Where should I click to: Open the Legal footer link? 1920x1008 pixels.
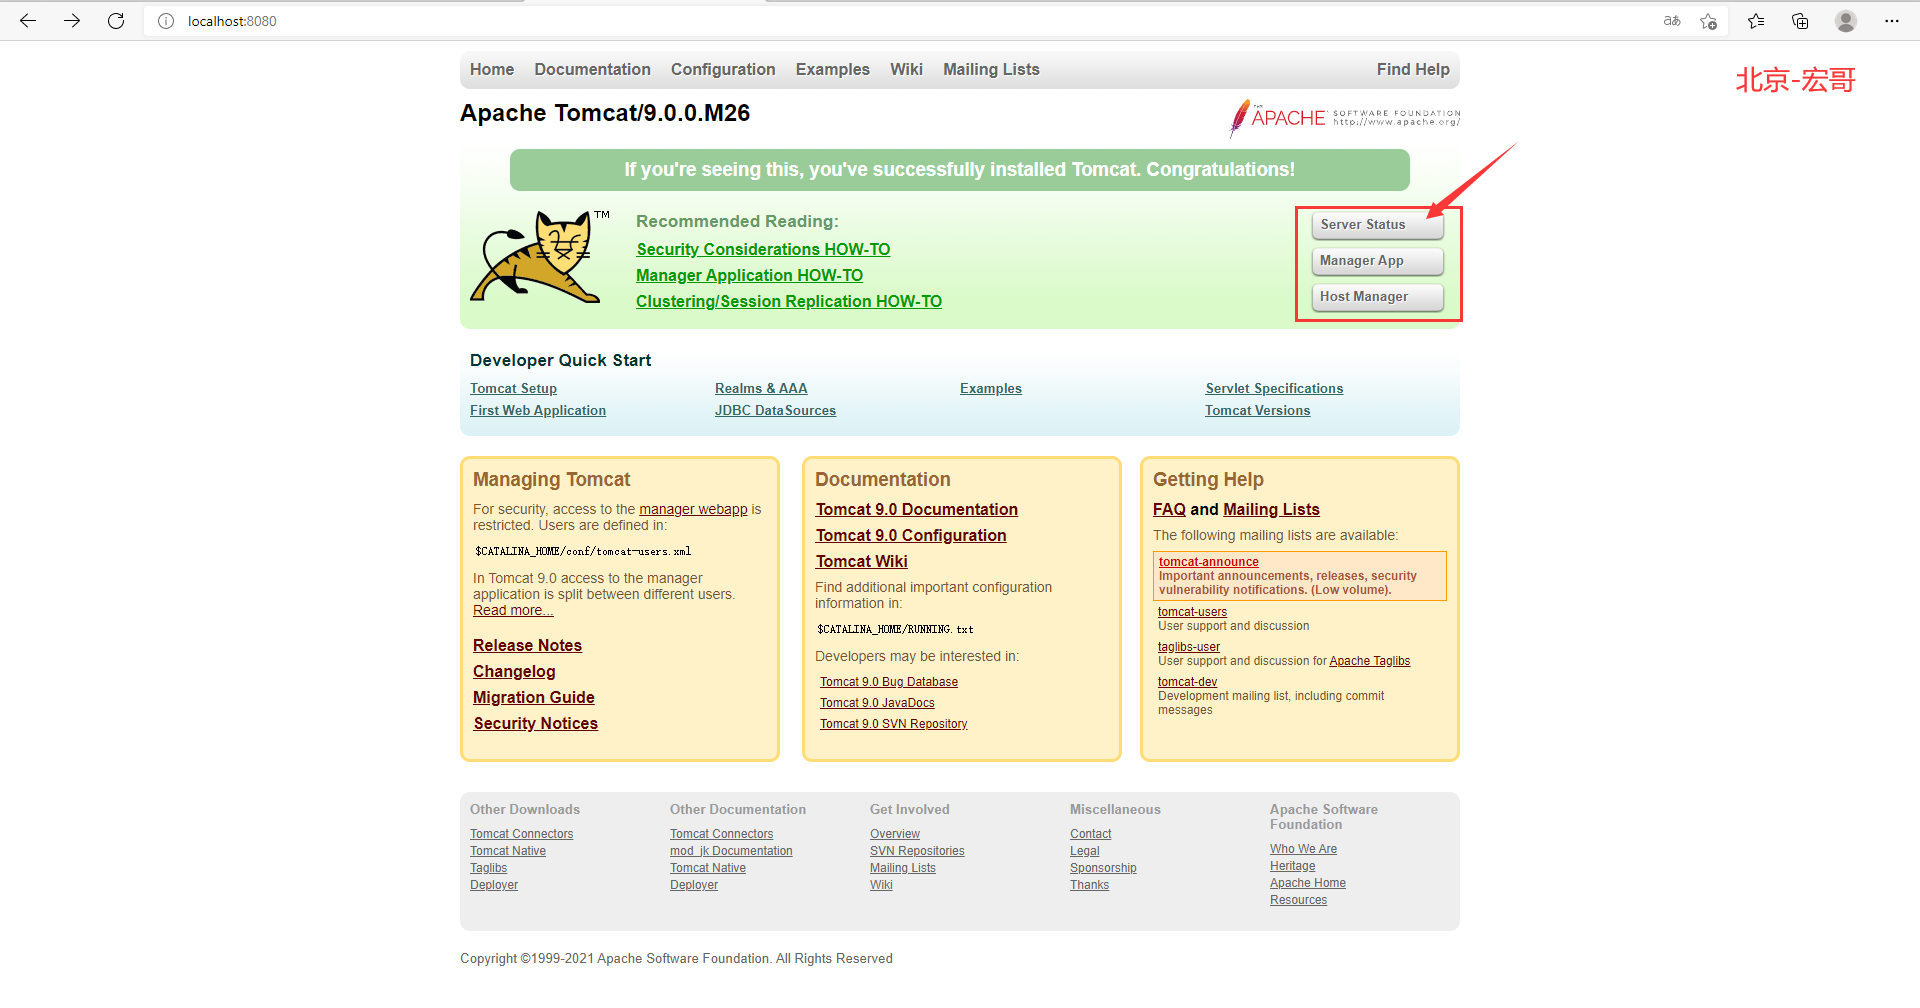(x=1084, y=851)
